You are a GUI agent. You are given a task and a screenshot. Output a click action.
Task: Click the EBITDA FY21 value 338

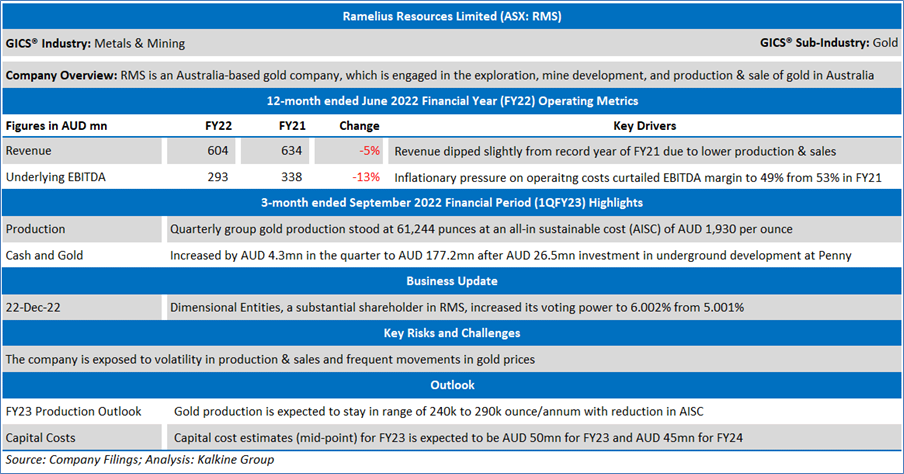(x=292, y=177)
